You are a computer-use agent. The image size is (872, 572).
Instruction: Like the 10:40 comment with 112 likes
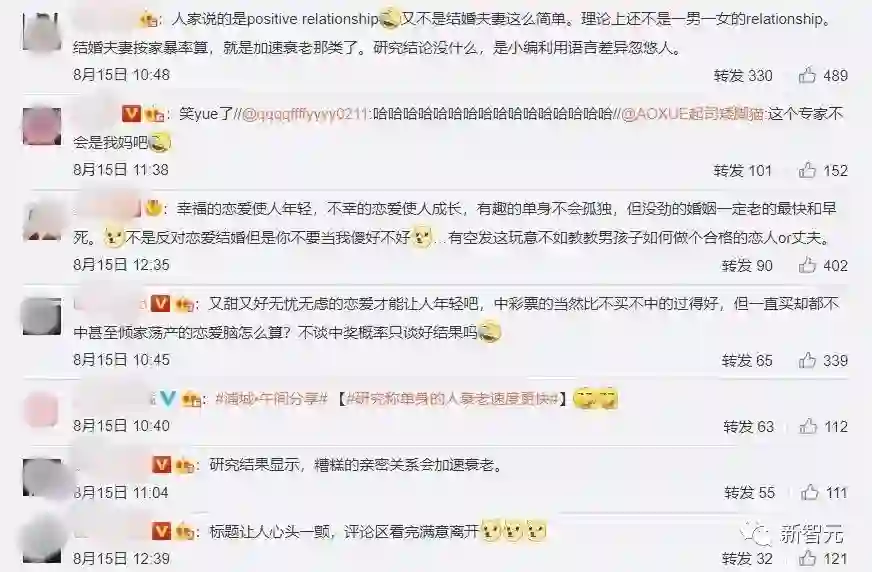[x=808, y=426]
